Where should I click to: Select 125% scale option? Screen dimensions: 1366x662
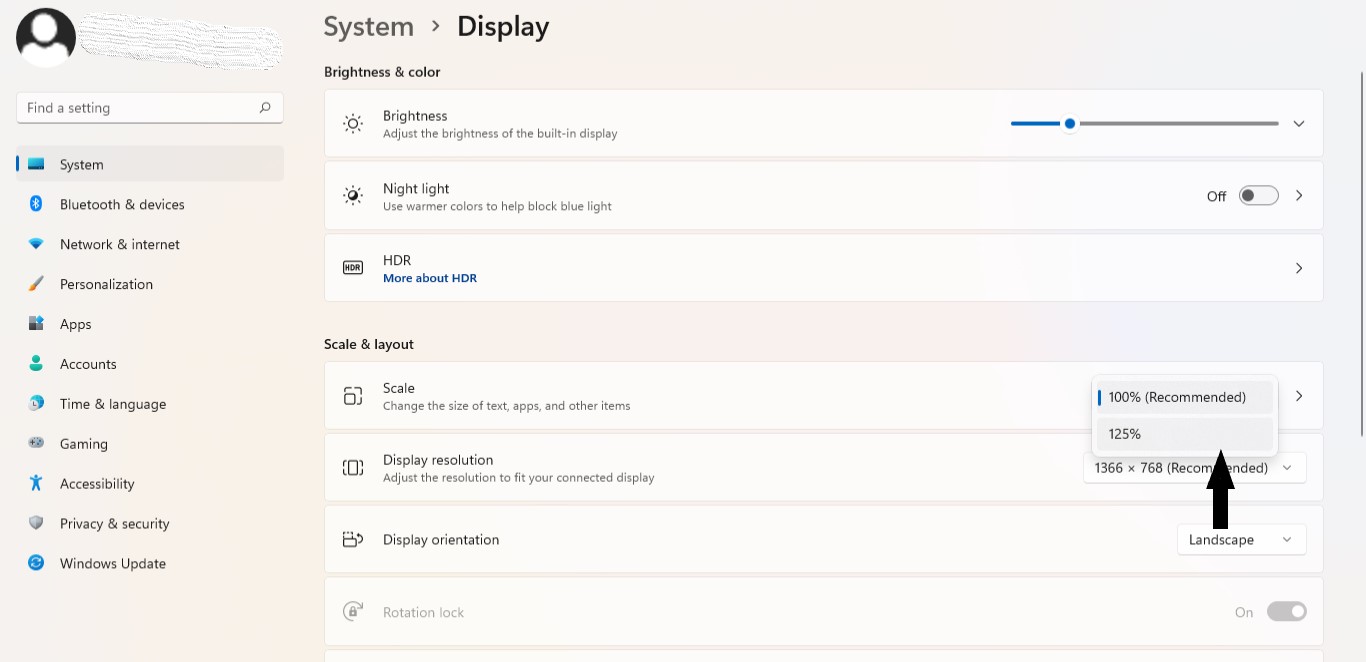click(x=1184, y=434)
